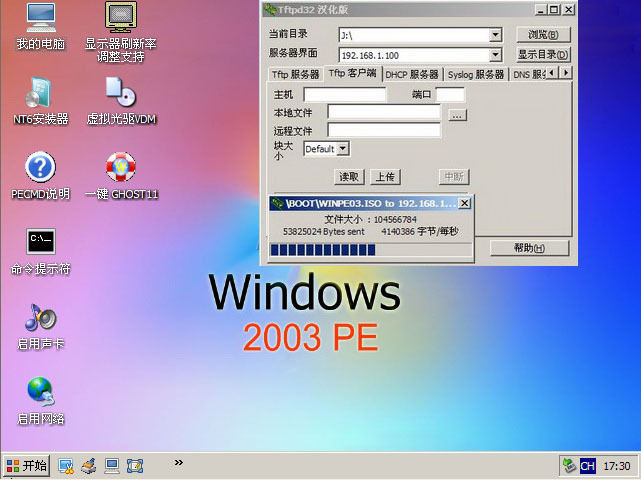Click the 读取 button
This screenshot has height=480, width=641.
[349, 177]
